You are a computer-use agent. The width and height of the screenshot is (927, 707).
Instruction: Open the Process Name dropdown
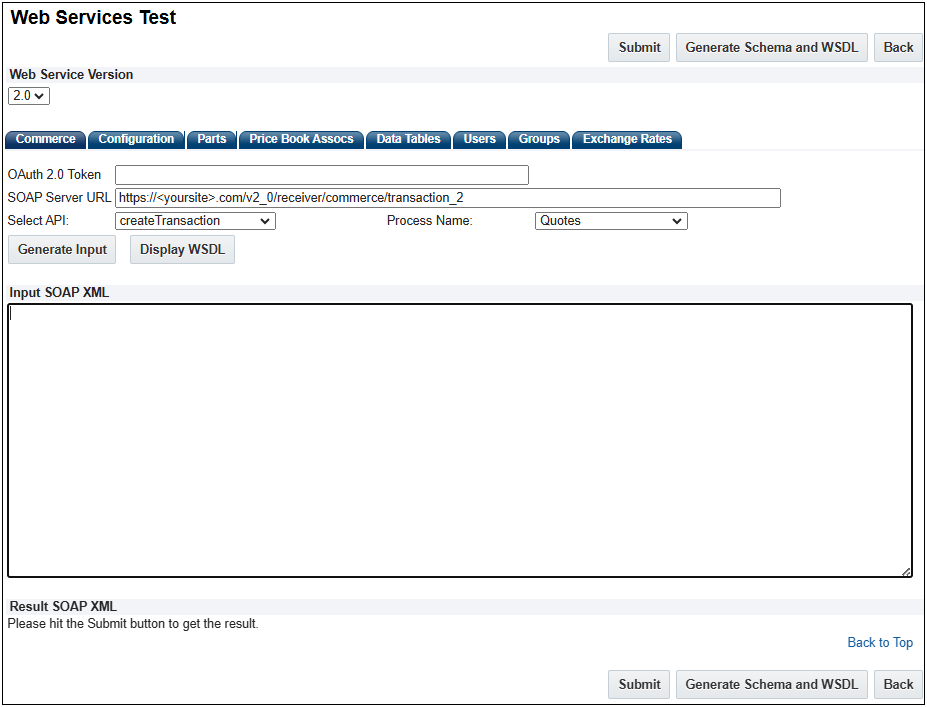click(610, 220)
